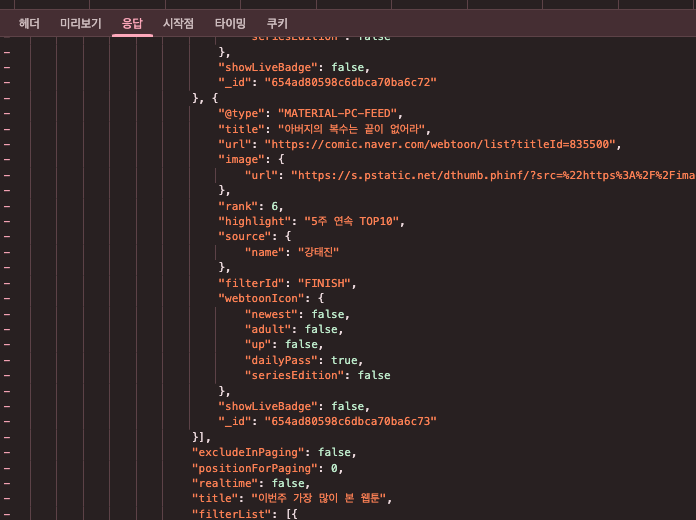This screenshot has width=696, height=520.
Task: Collapse the fold marker beside "source": { line
Action: tap(7, 236)
